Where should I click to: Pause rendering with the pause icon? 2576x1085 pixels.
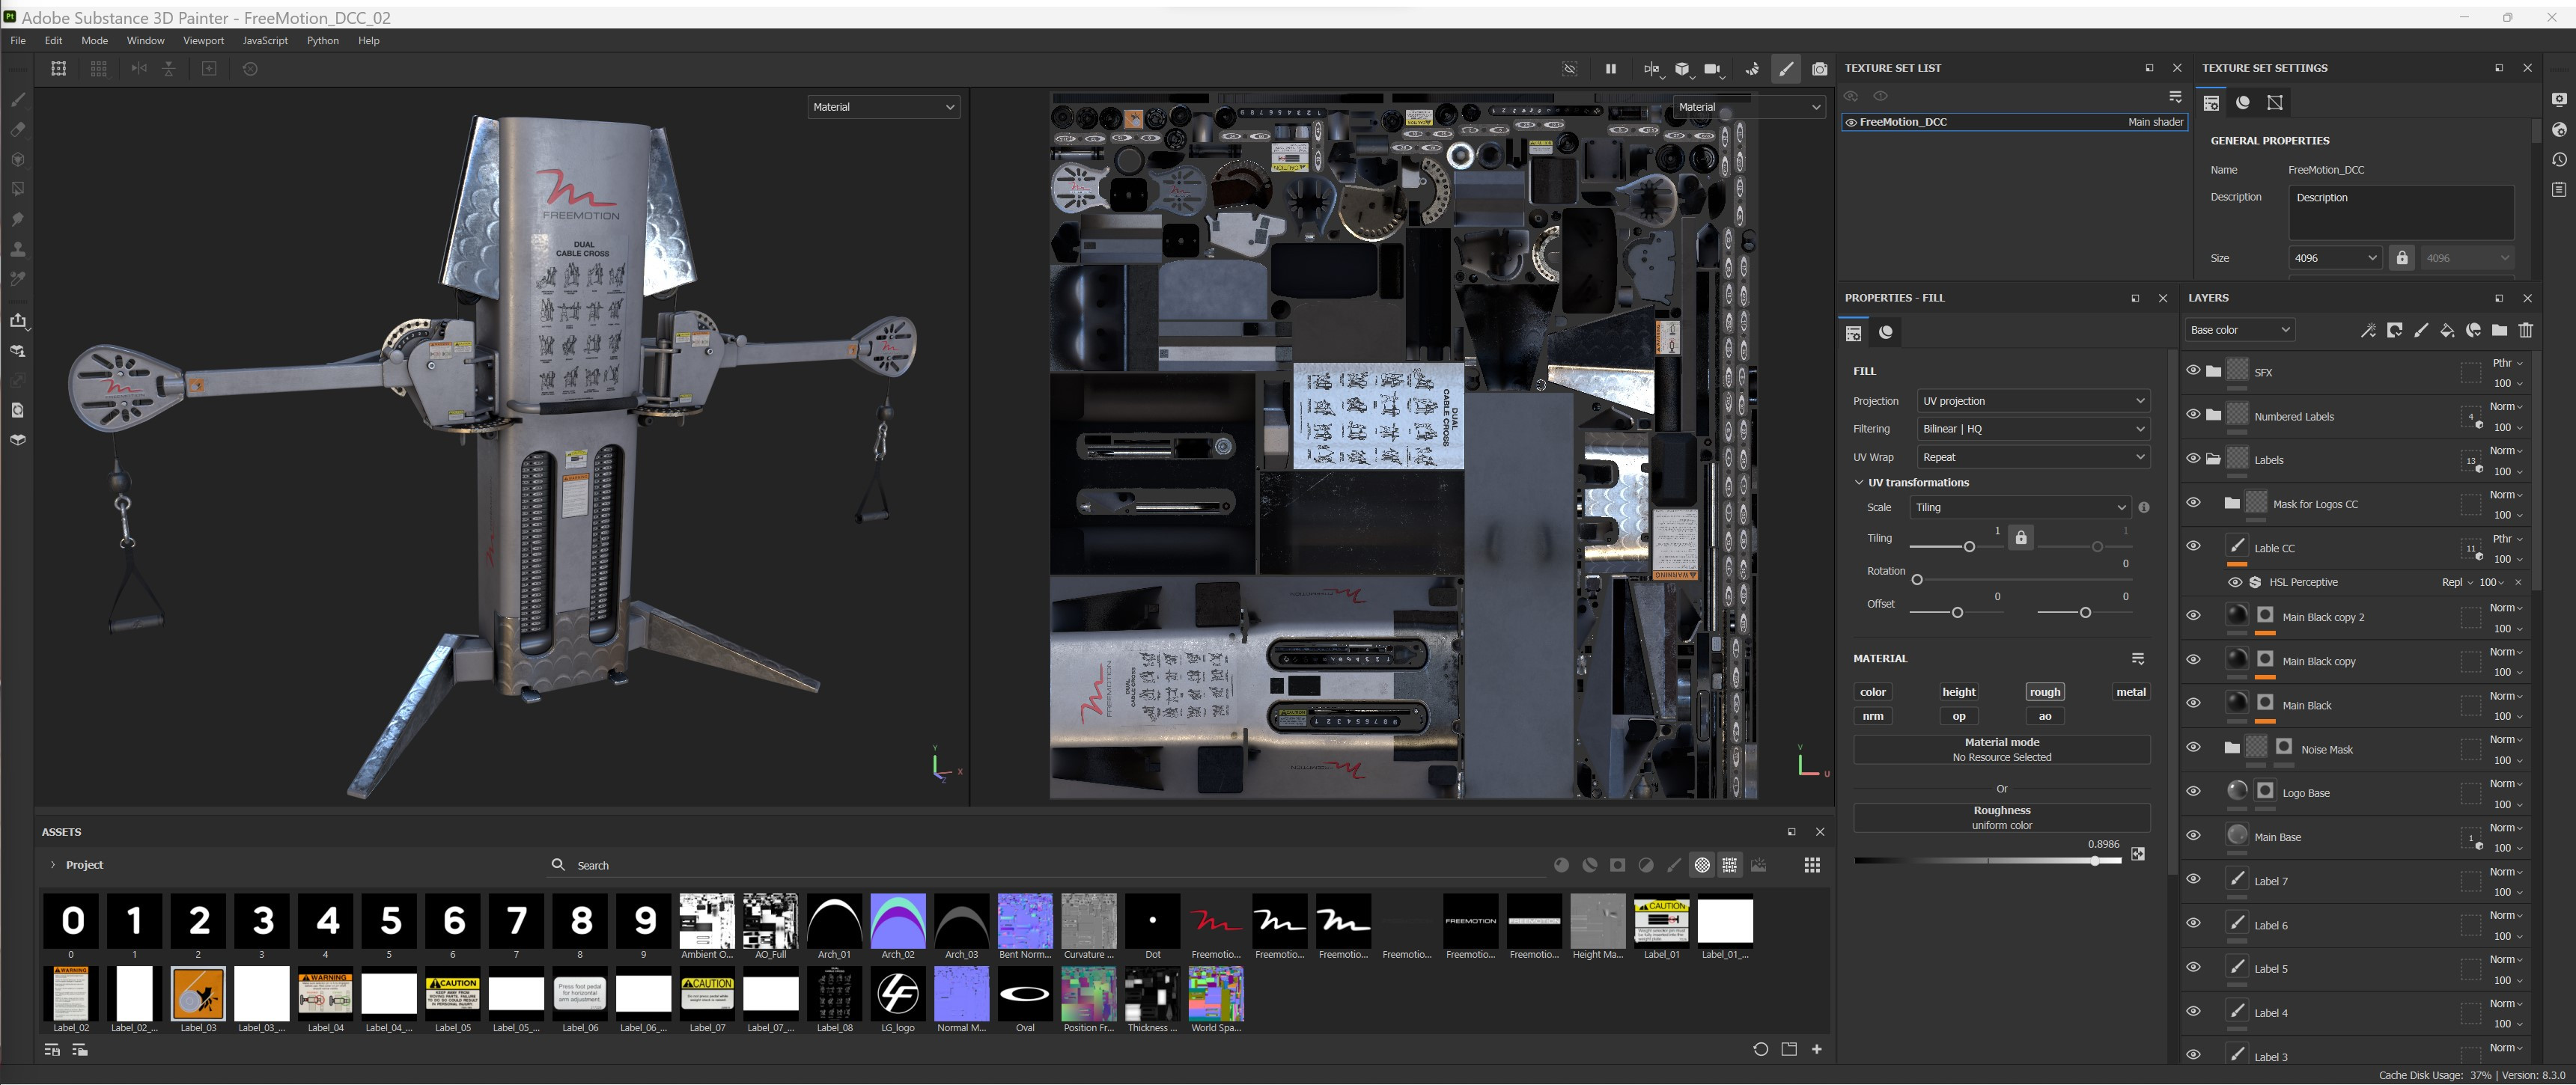(1610, 69)
